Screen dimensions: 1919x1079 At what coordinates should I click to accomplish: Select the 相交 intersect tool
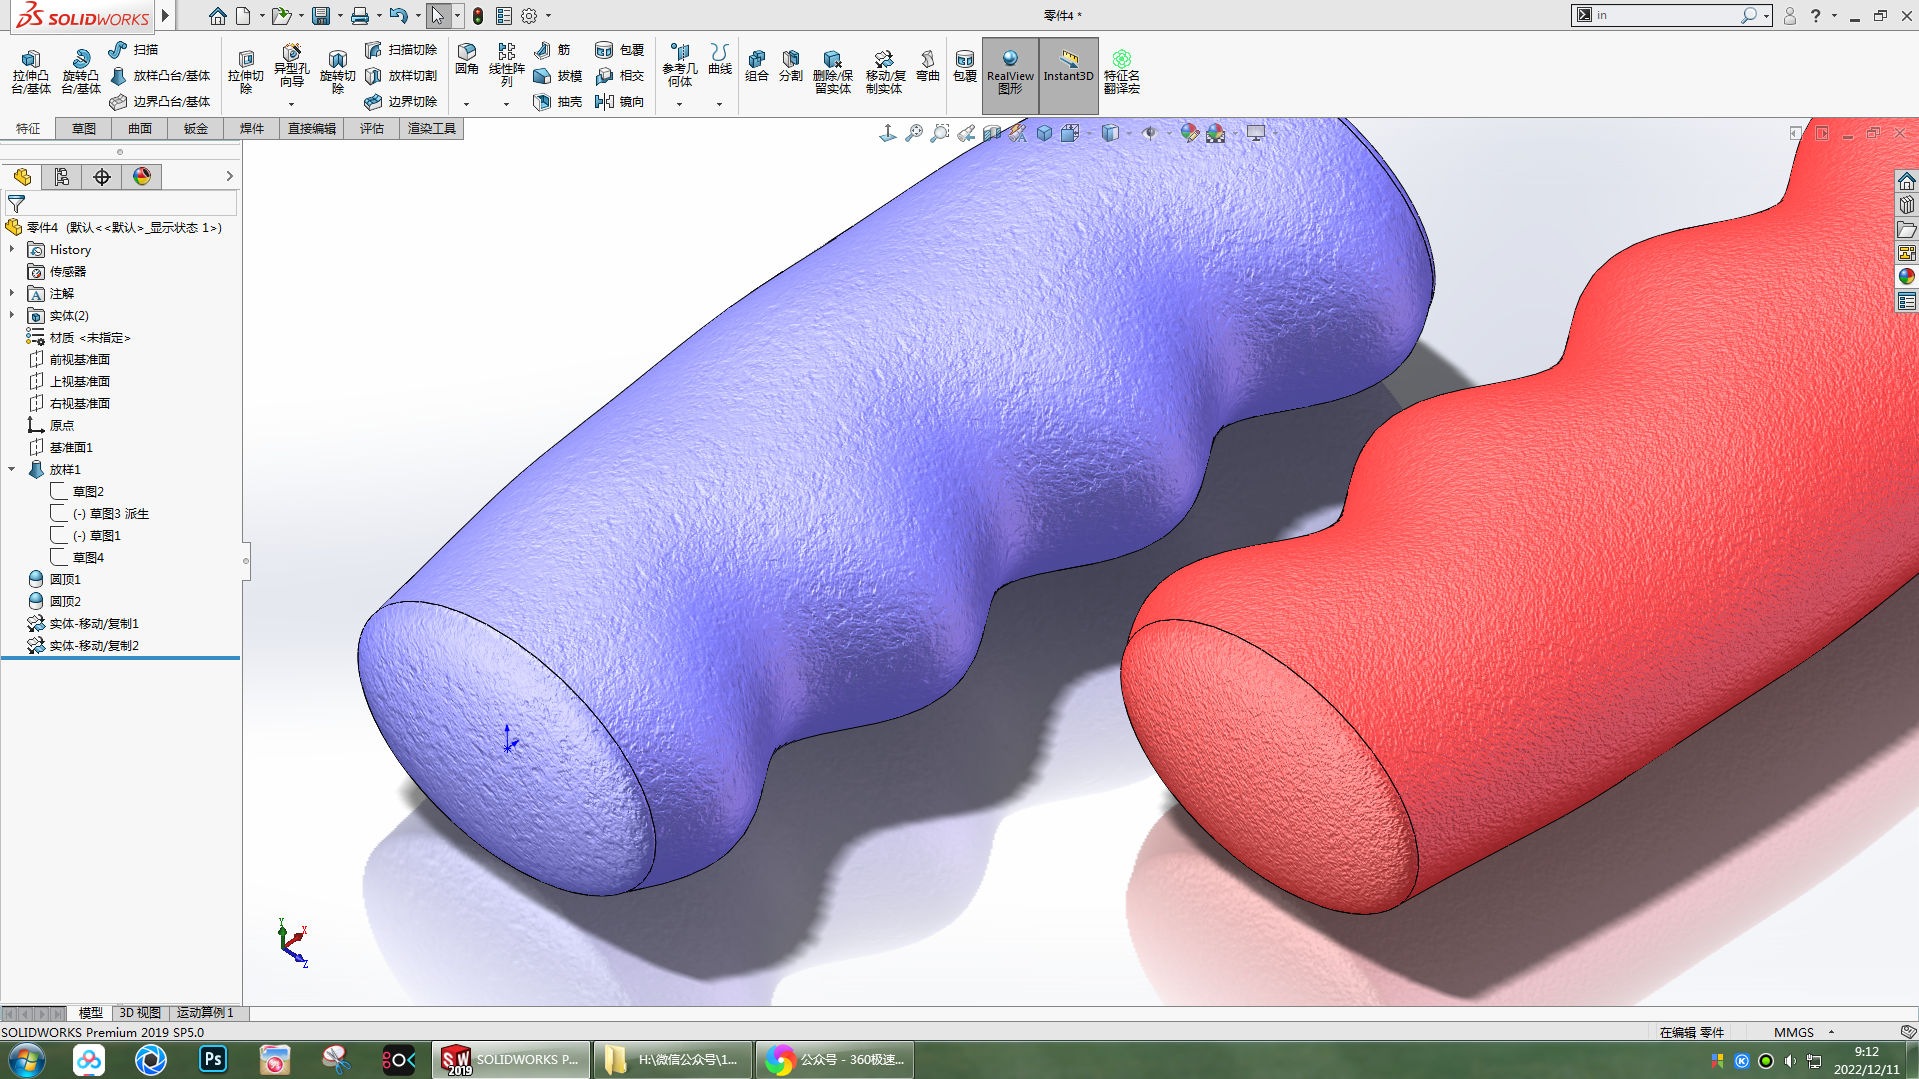tap(620, 76)
